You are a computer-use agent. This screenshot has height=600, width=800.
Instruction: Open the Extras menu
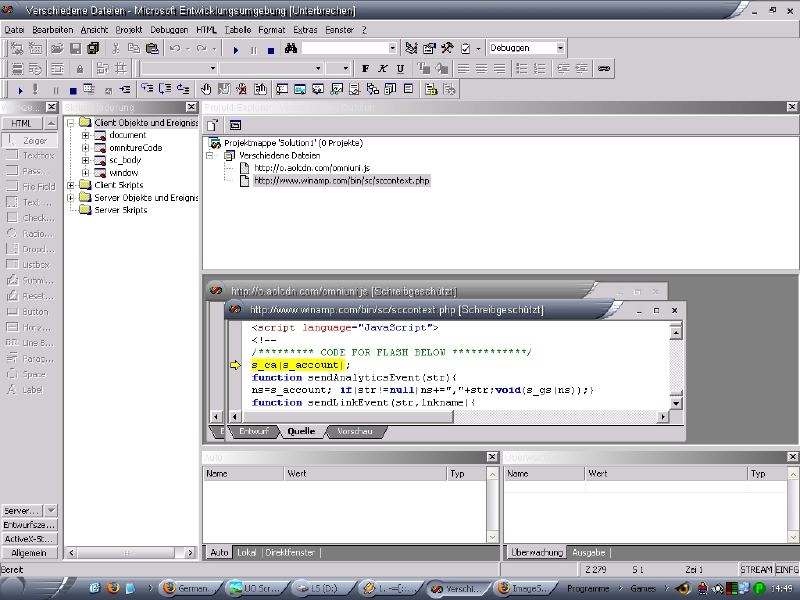pyautogui.click(x=305, y=30)
